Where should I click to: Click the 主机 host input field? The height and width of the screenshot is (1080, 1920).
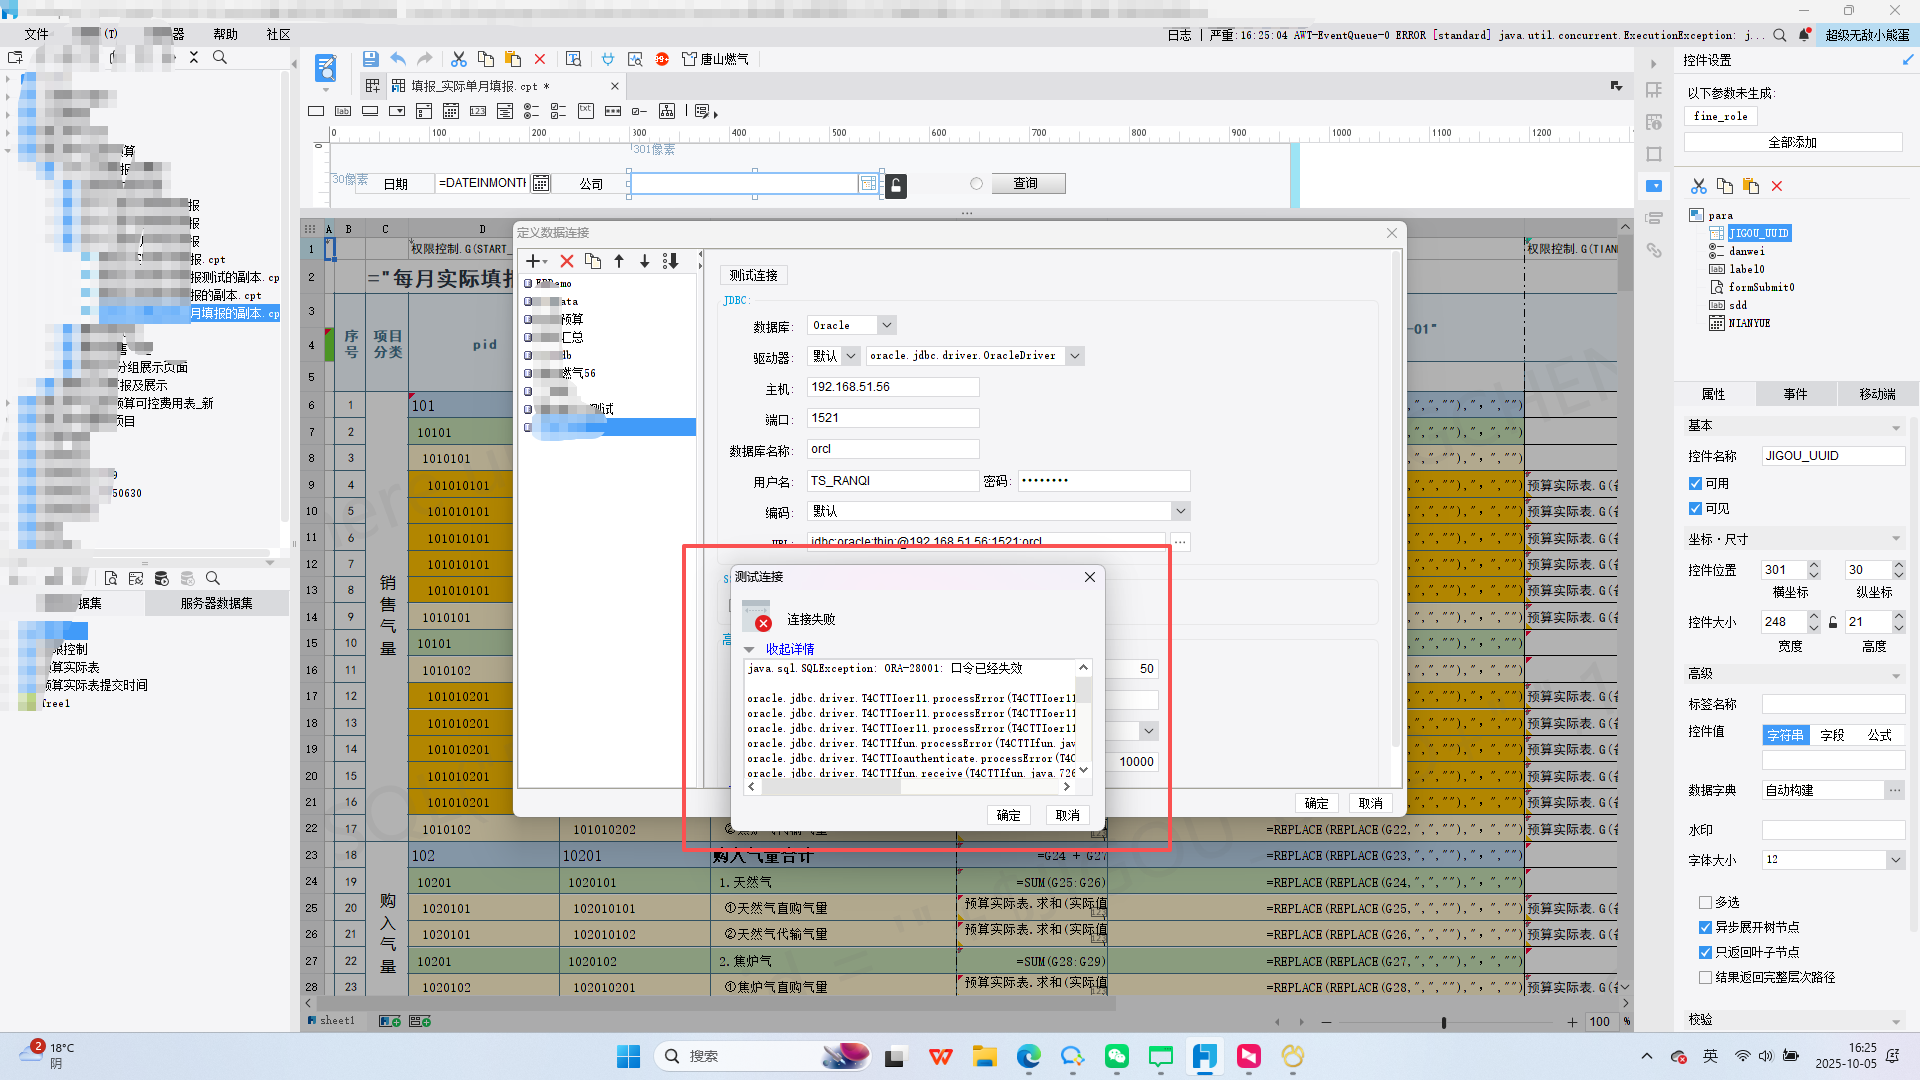(x=892, y=387)
